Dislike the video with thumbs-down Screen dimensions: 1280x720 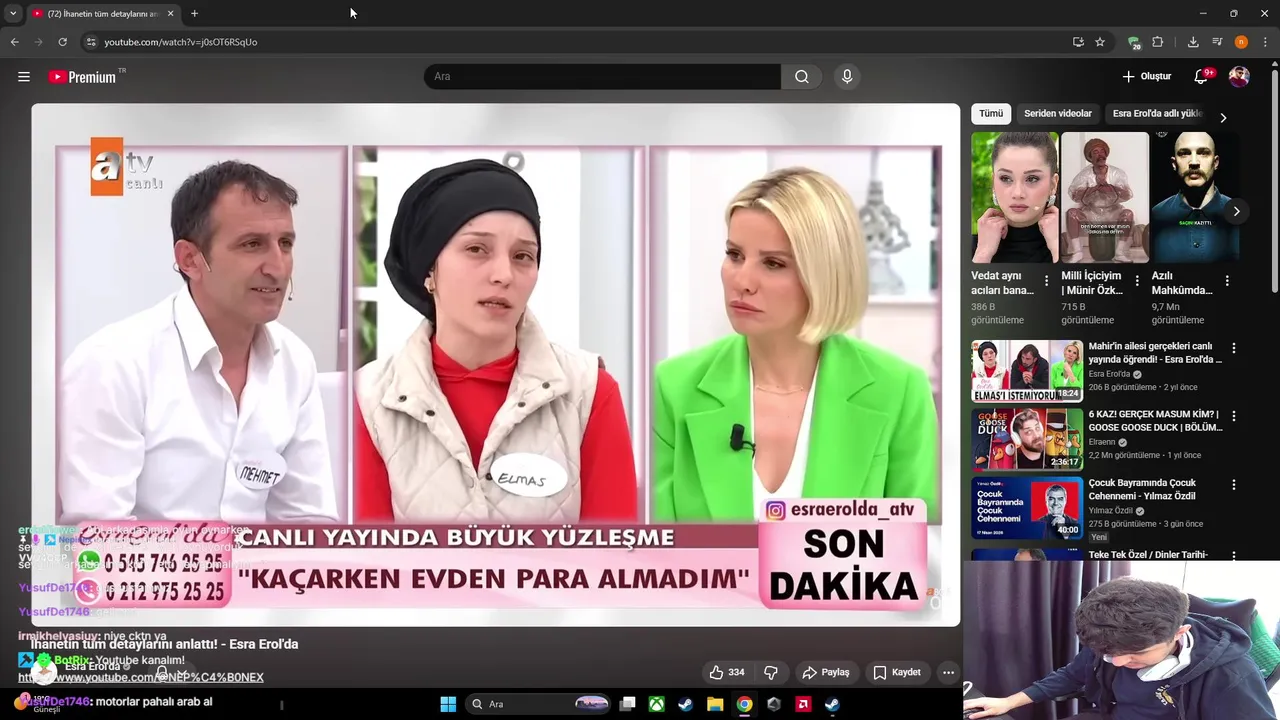(771, 672)
